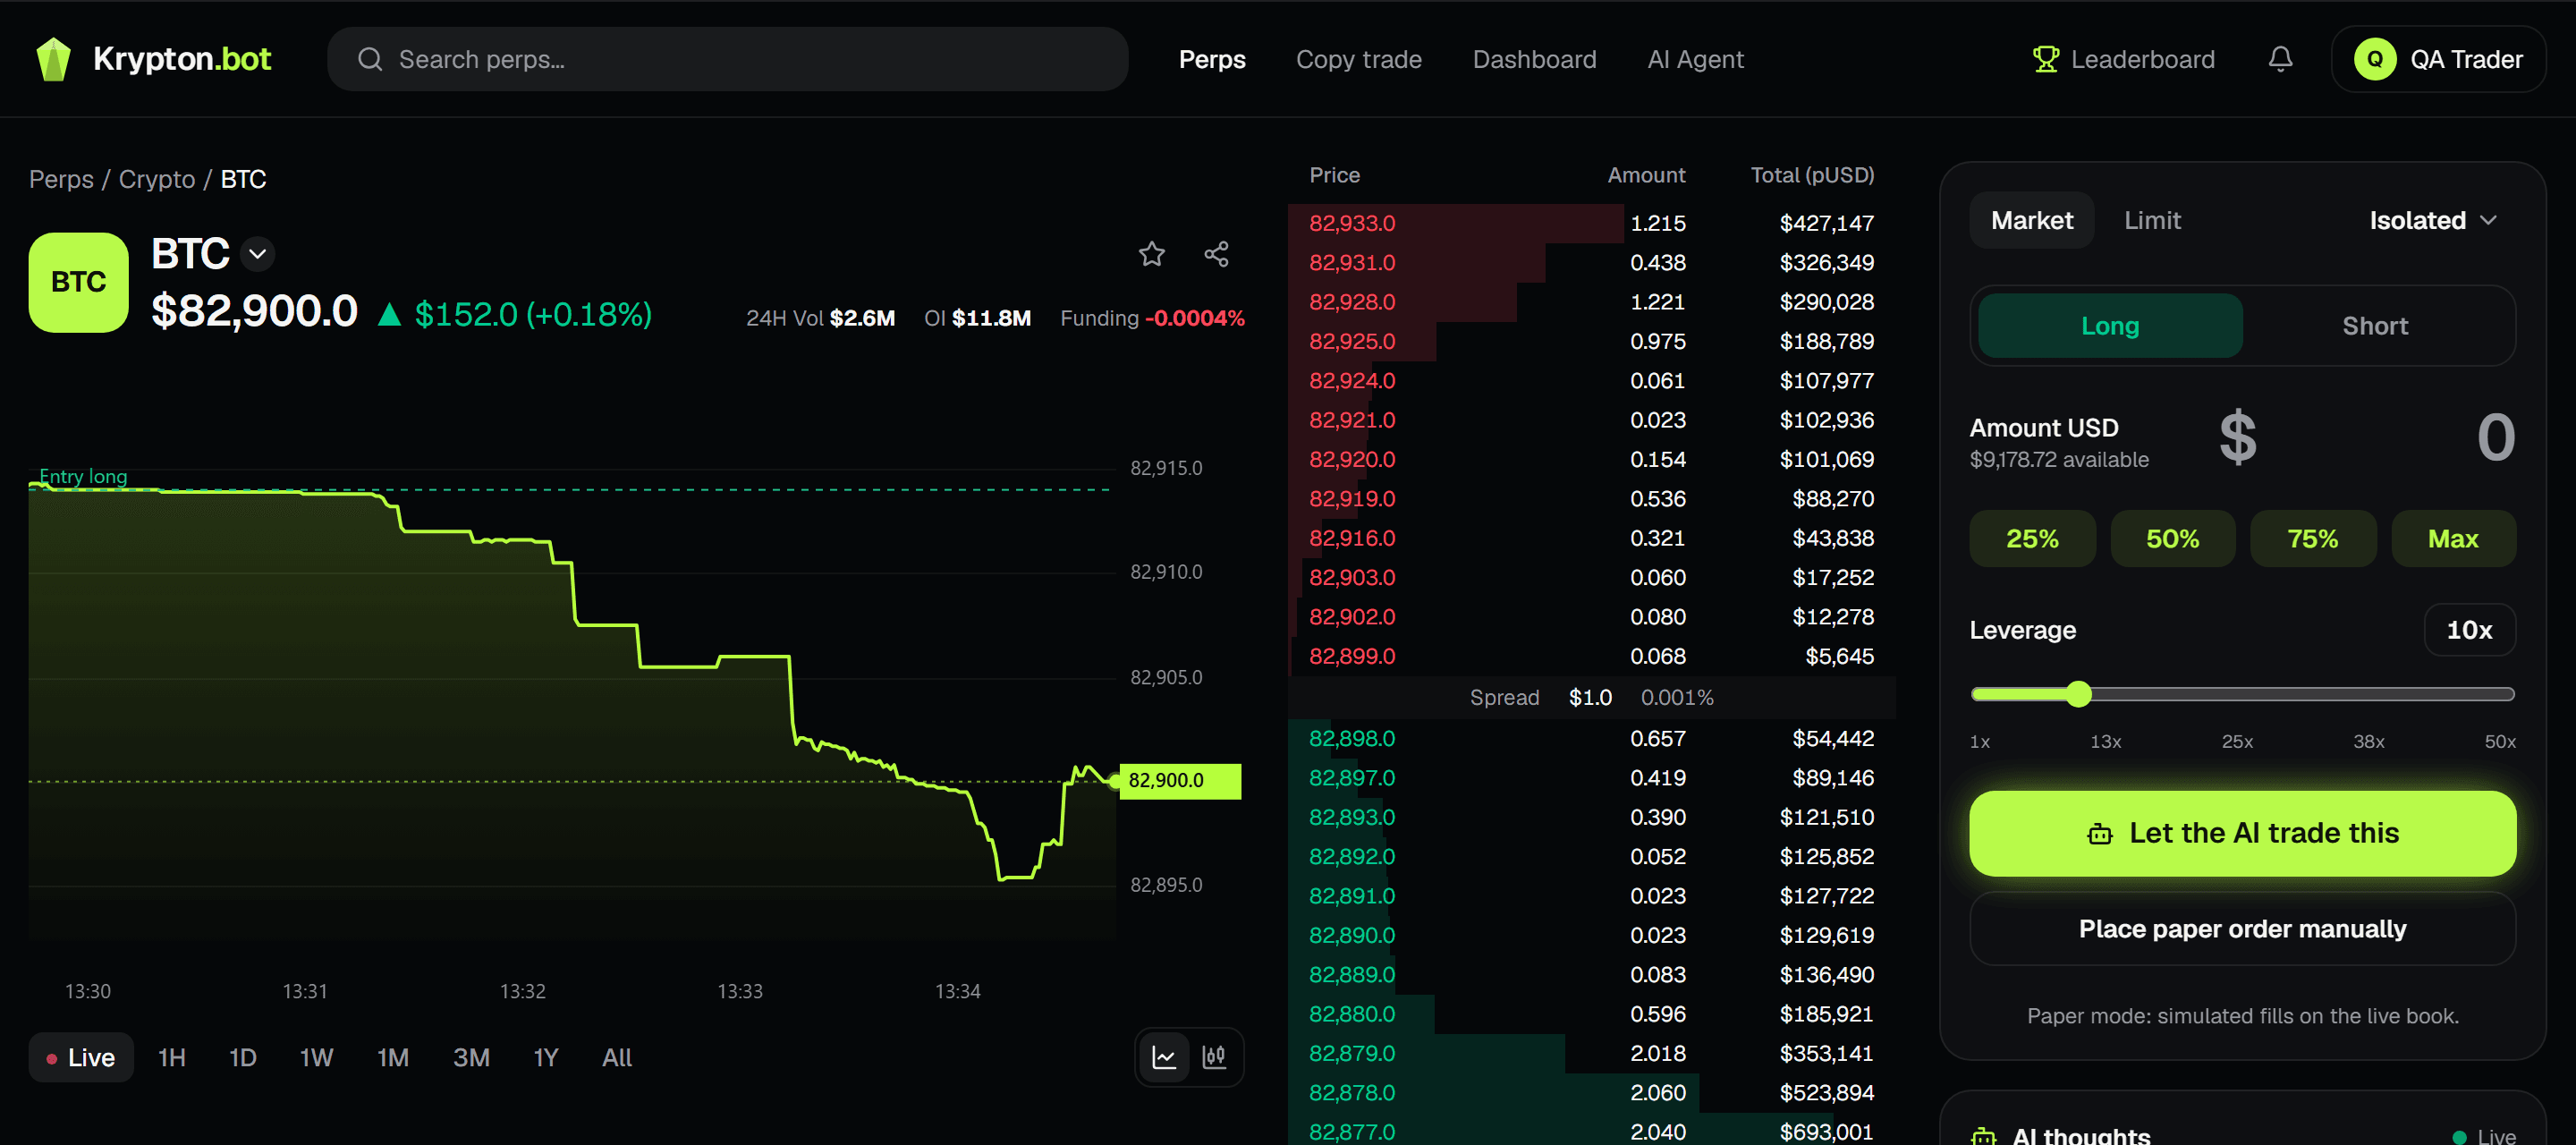This screenshot has height=1145, width=2576.
Task: Select the Short position toggle
Action: (x=2375, y=326)
